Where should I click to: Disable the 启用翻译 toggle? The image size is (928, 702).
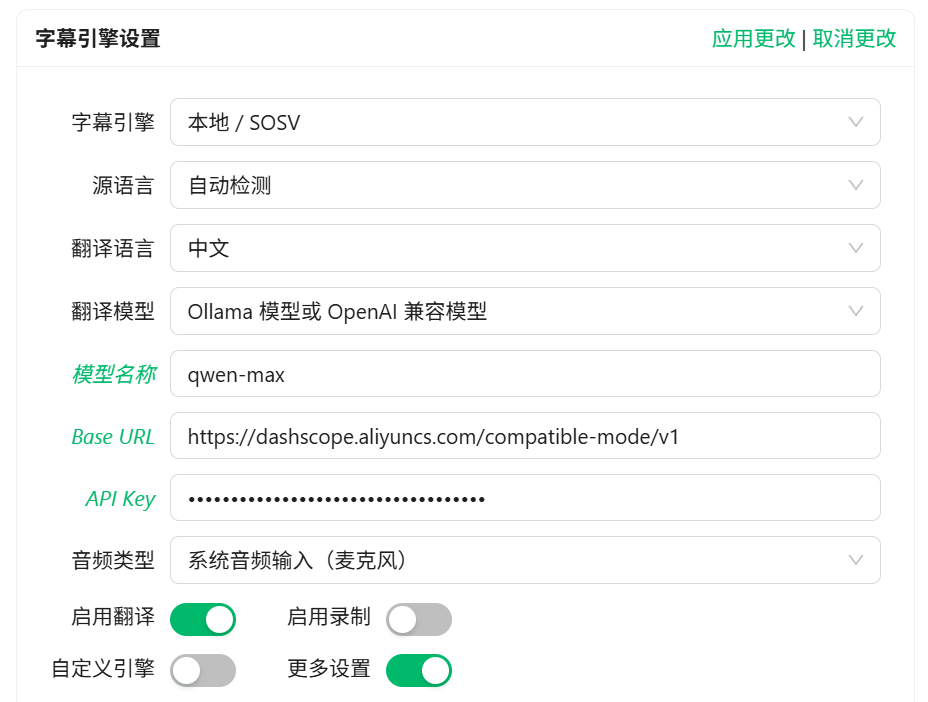click(x=203, y=619)
